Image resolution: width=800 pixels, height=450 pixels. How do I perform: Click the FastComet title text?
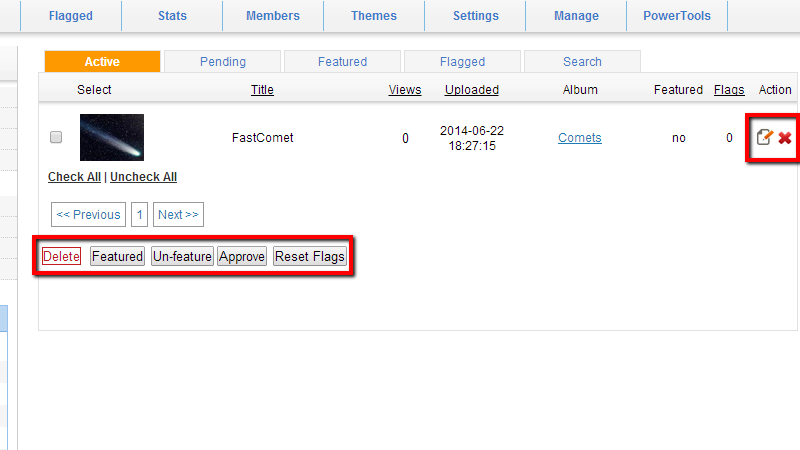point(262,138)
